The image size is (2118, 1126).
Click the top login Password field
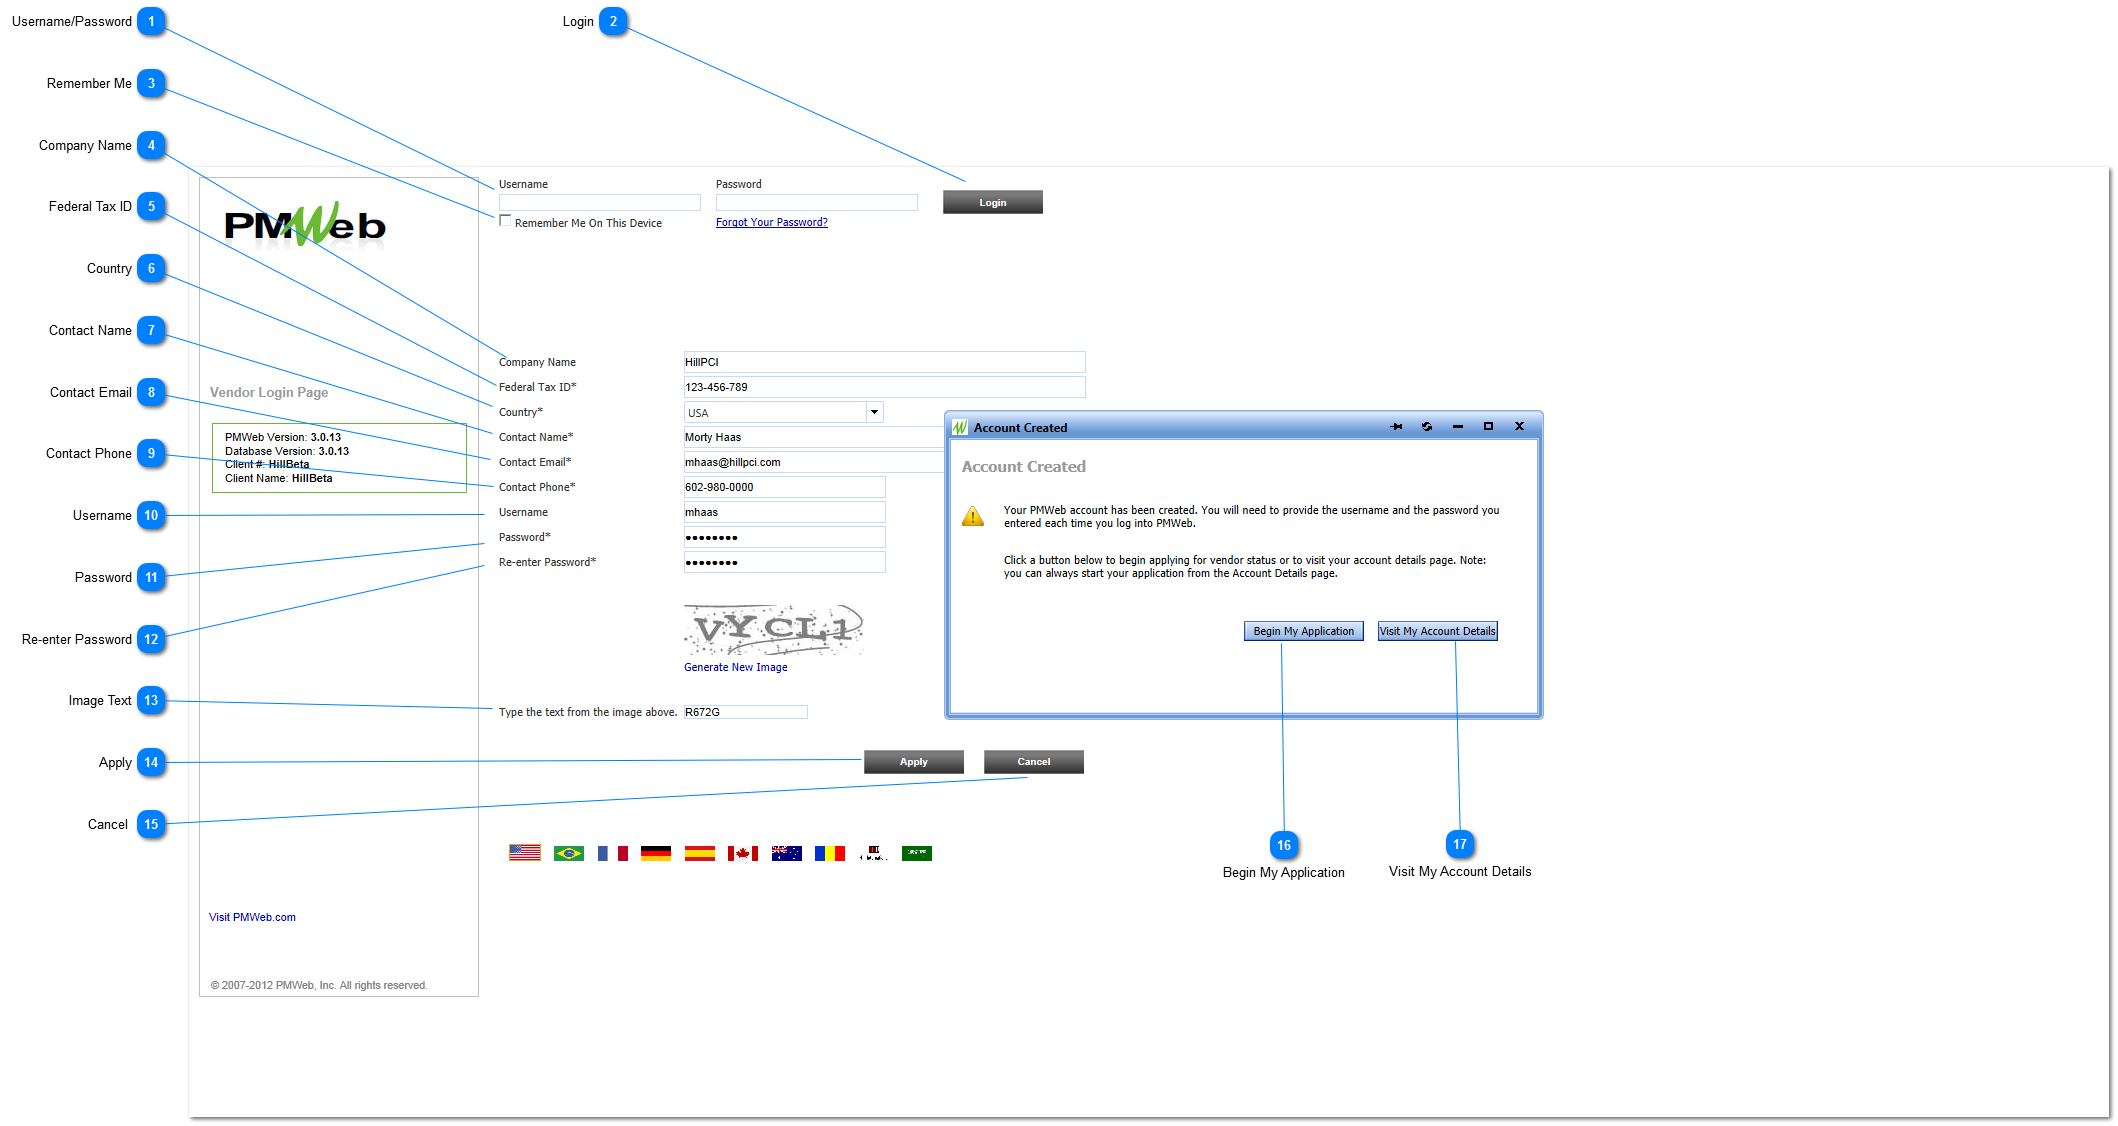click(x=817, y=202)
